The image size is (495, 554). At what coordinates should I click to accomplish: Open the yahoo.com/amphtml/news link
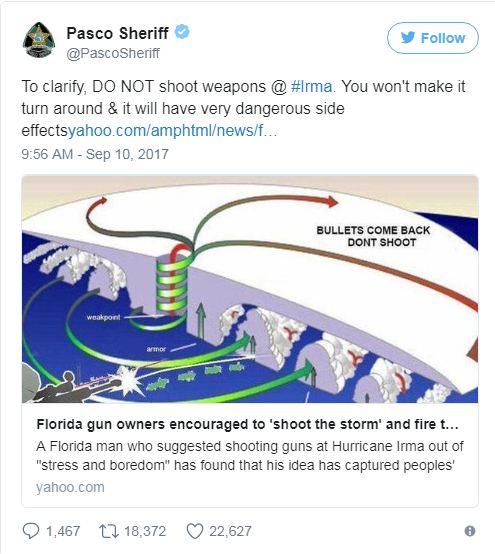coord(172,130)
